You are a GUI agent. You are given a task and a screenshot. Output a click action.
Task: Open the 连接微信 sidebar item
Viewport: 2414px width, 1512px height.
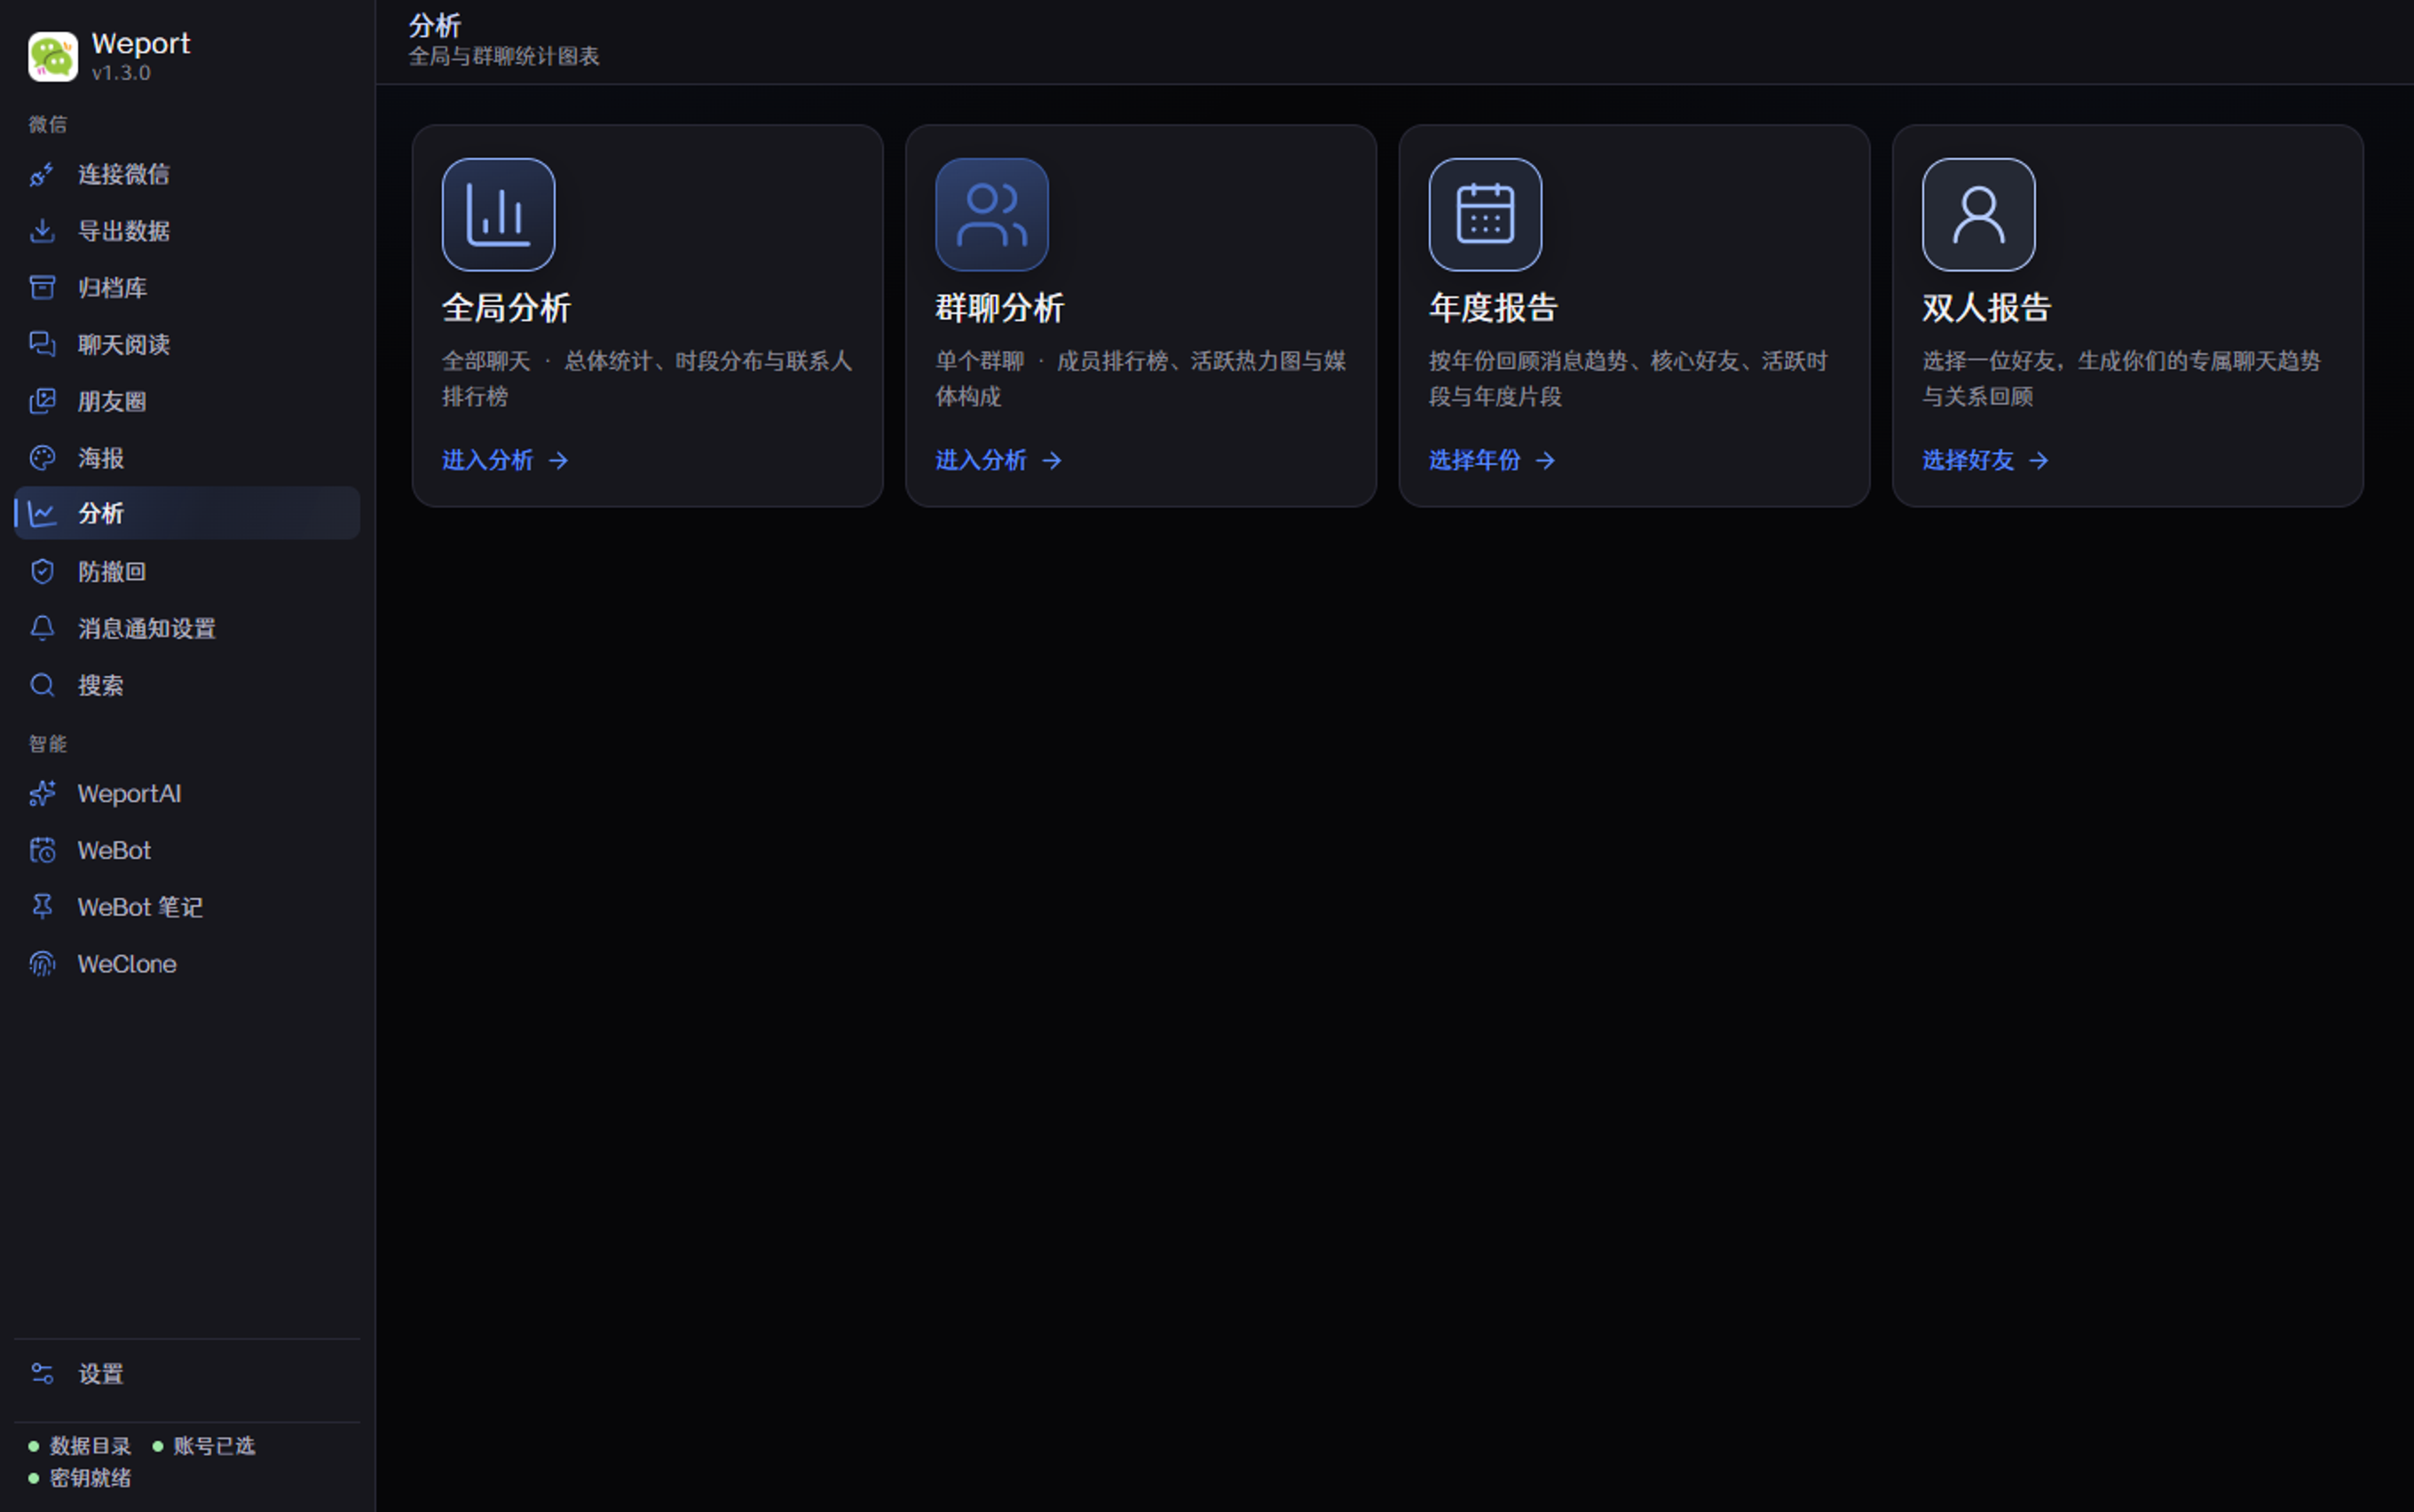pyautogui.click(x=187, y=175)
